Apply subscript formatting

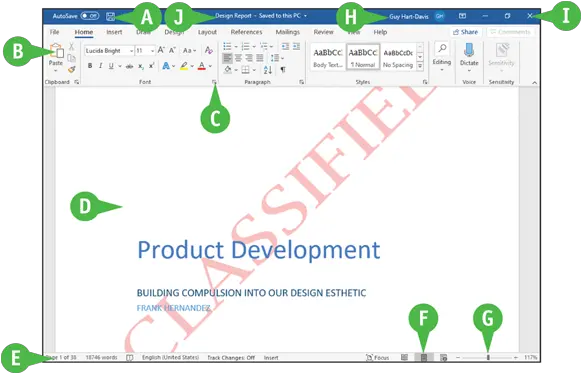(x=141, y=66)
